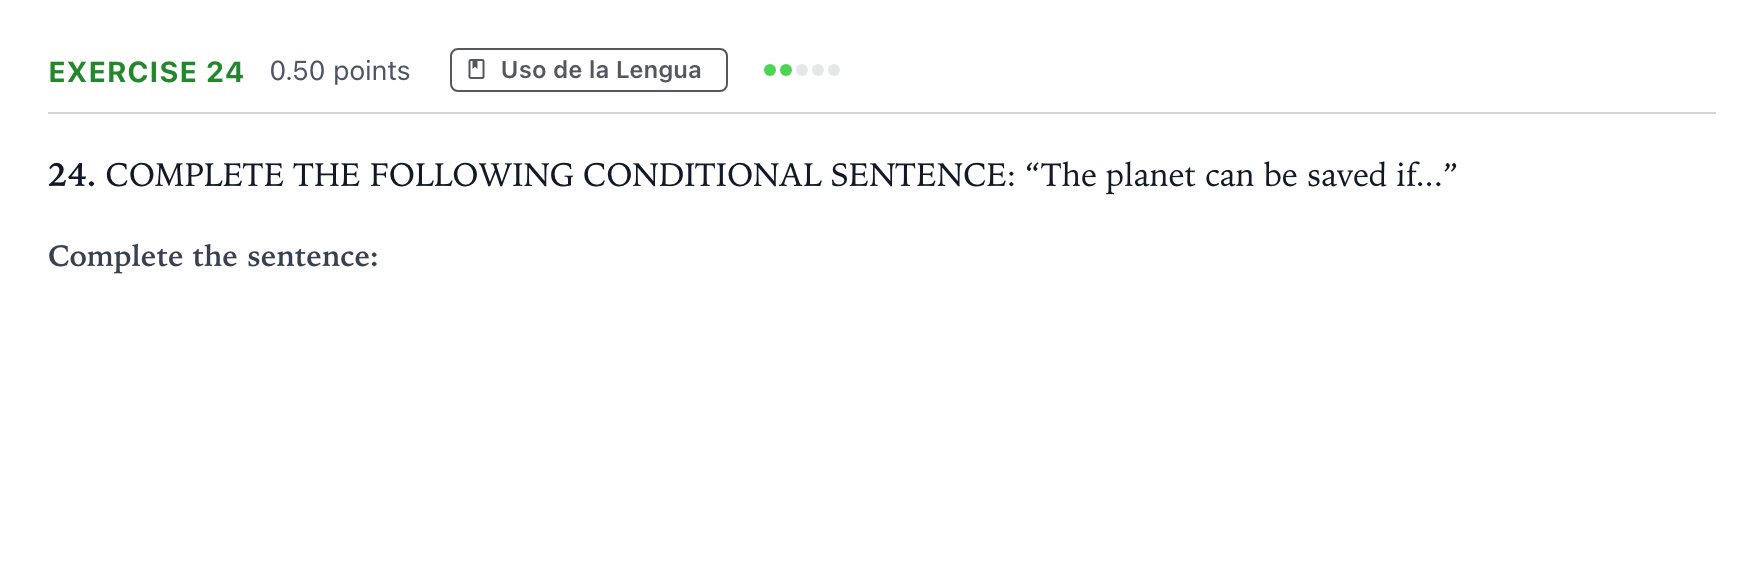Click the second green difficulty dot
The width and height of the screenshot is (1764, 582).
tap(786, 70)
